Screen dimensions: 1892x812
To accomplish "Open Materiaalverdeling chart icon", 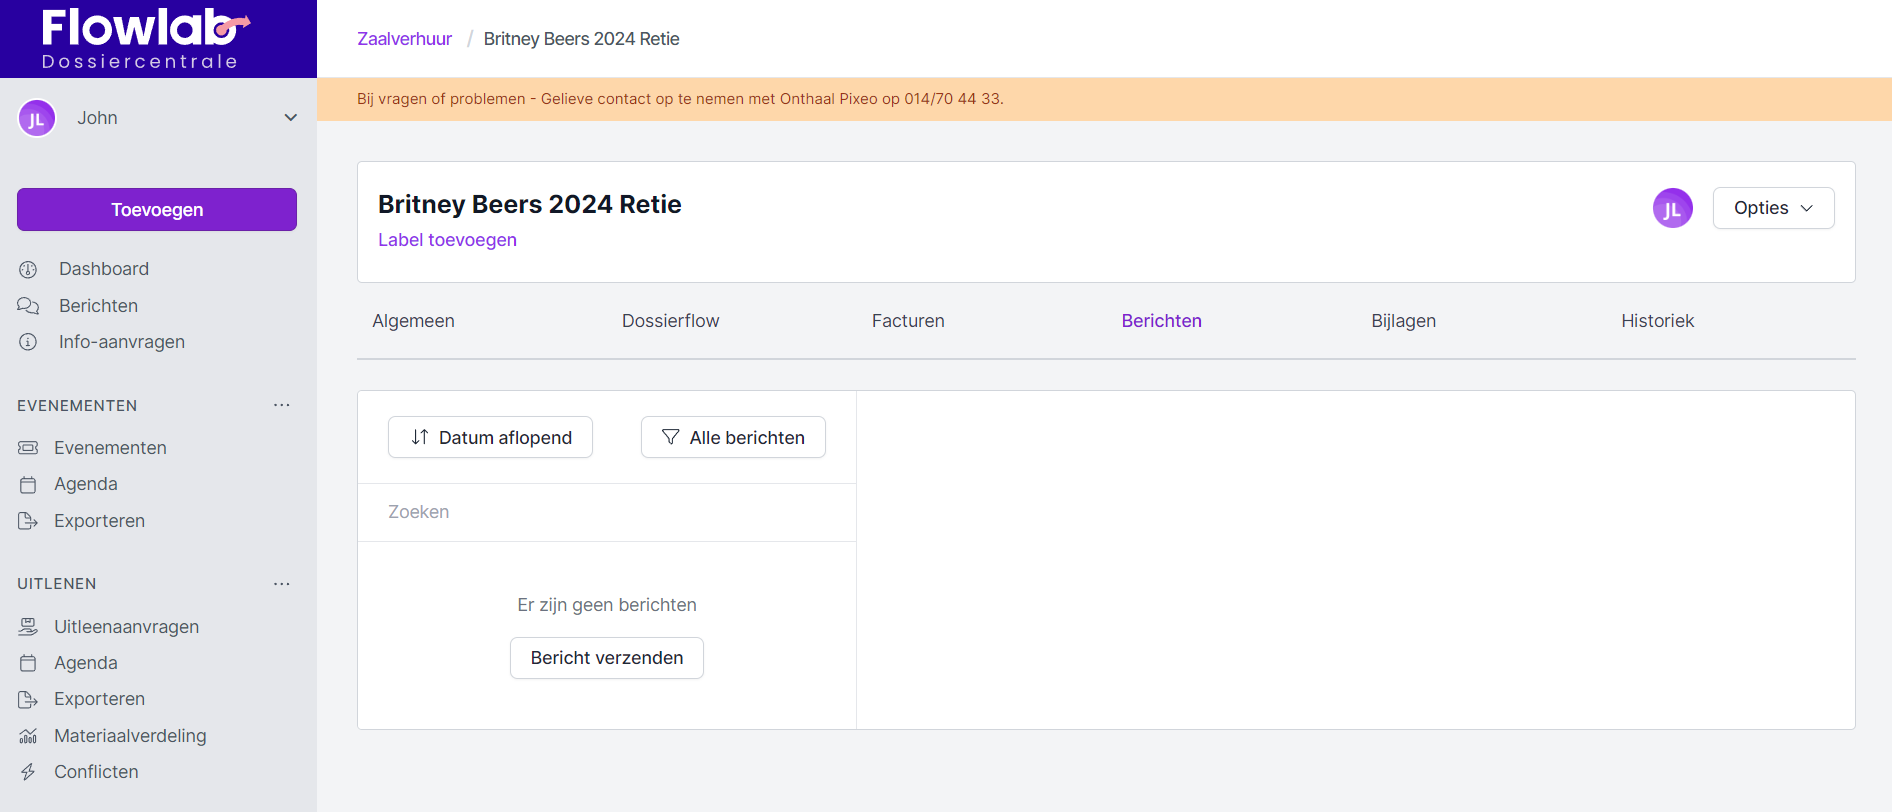I will [28, 736].
